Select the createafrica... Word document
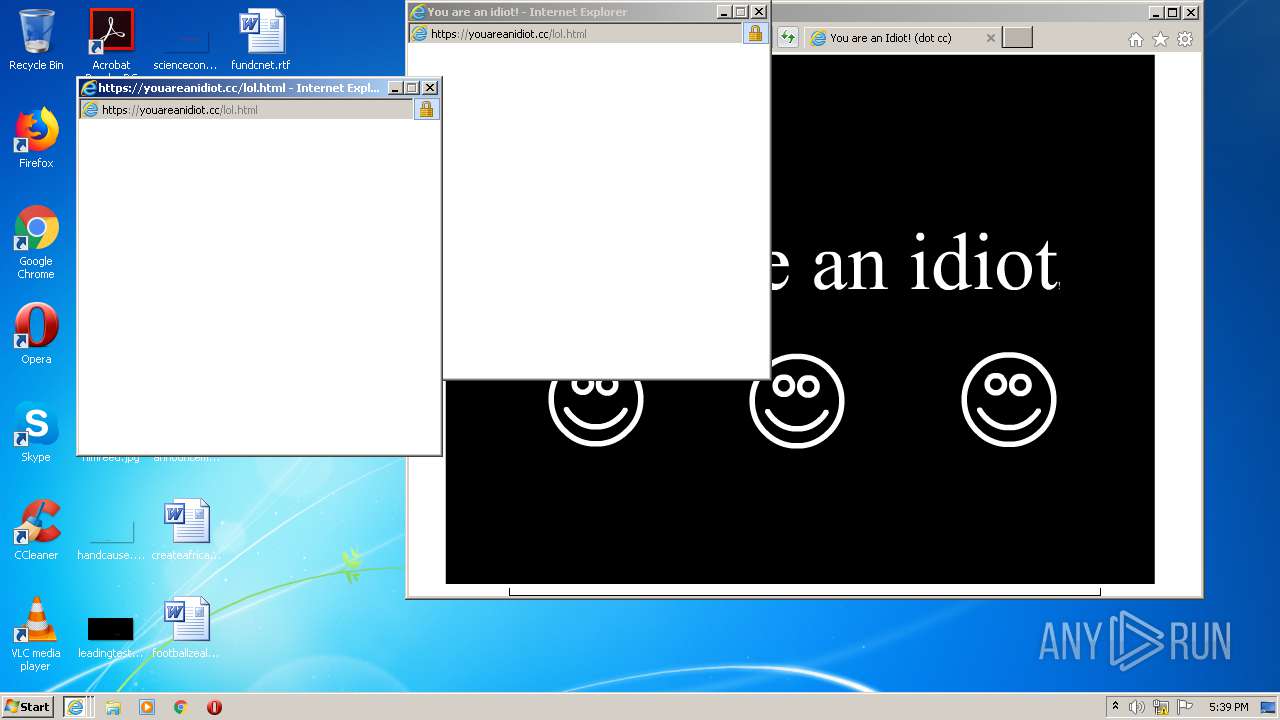1280x720 pixels. point(186,530)
